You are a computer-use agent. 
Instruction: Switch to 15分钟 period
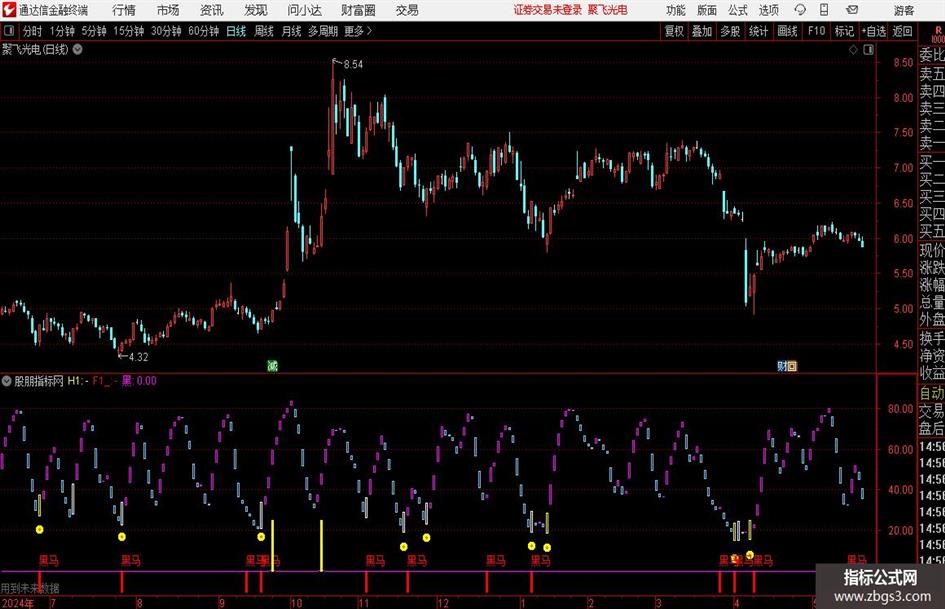tap(129, 31)
